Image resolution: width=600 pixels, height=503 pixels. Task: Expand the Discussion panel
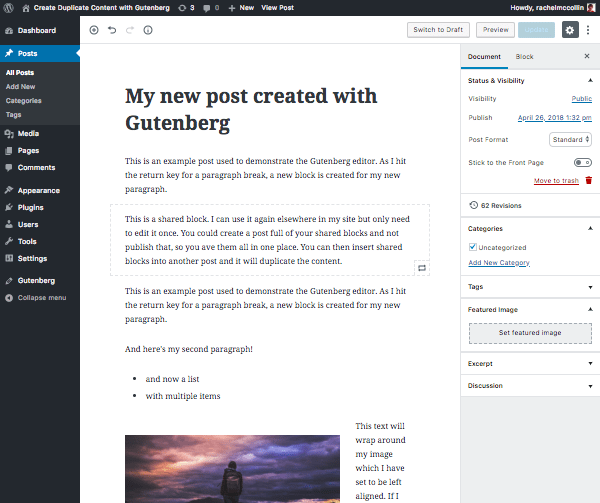pyautogui.click(x=530, y=385)
